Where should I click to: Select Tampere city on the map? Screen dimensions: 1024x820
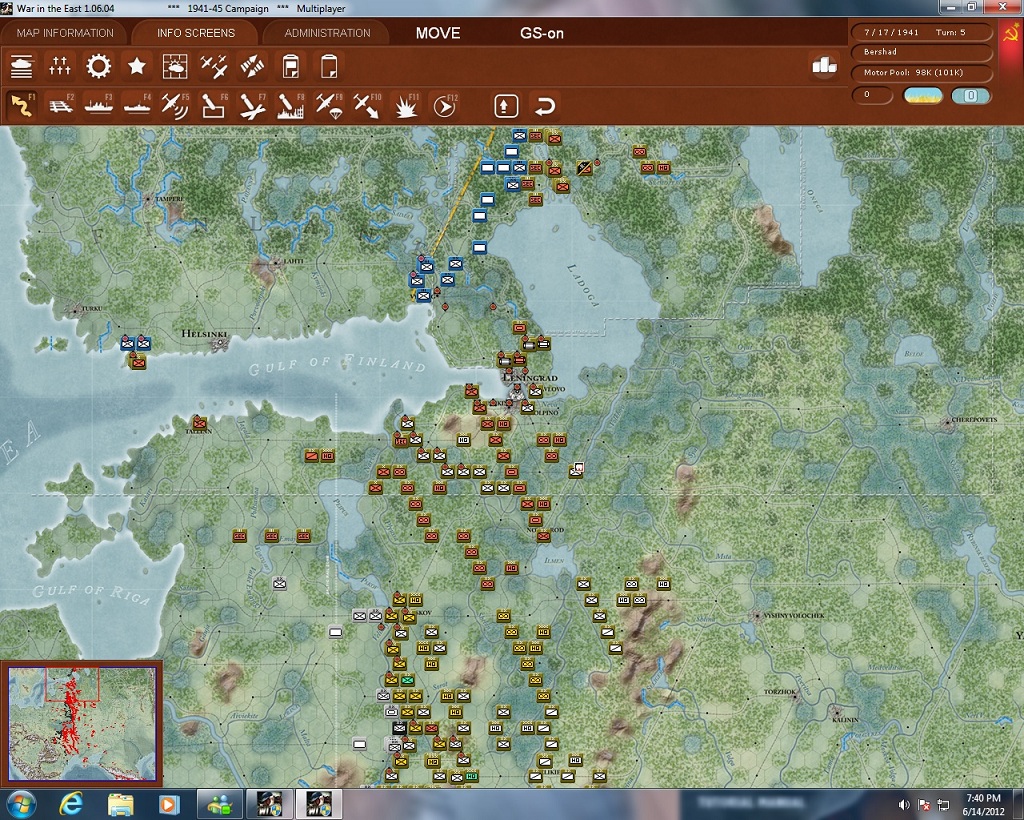149,197
